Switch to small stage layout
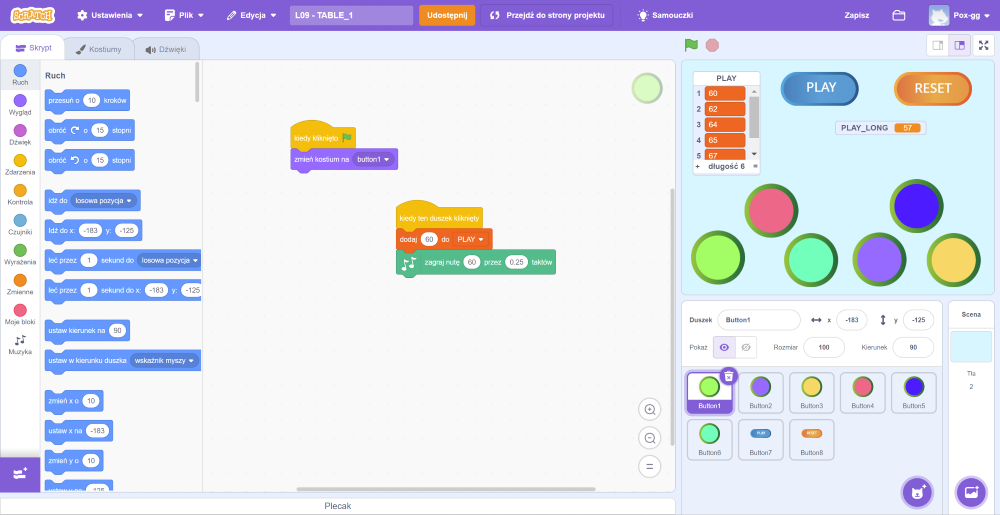Screen dimensions: 1000x515 pyautogui.click(x=938, y=45)
